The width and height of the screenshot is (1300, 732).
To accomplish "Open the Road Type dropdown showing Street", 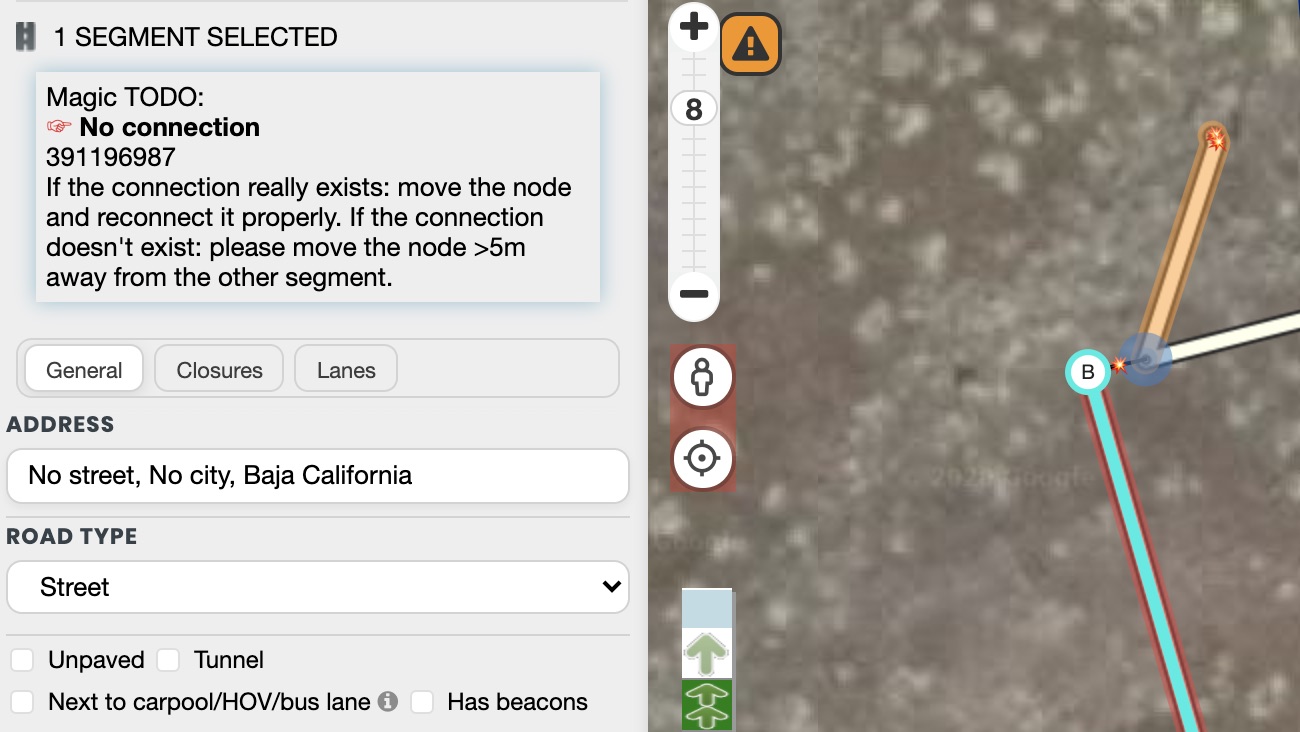I will (317, 587).
